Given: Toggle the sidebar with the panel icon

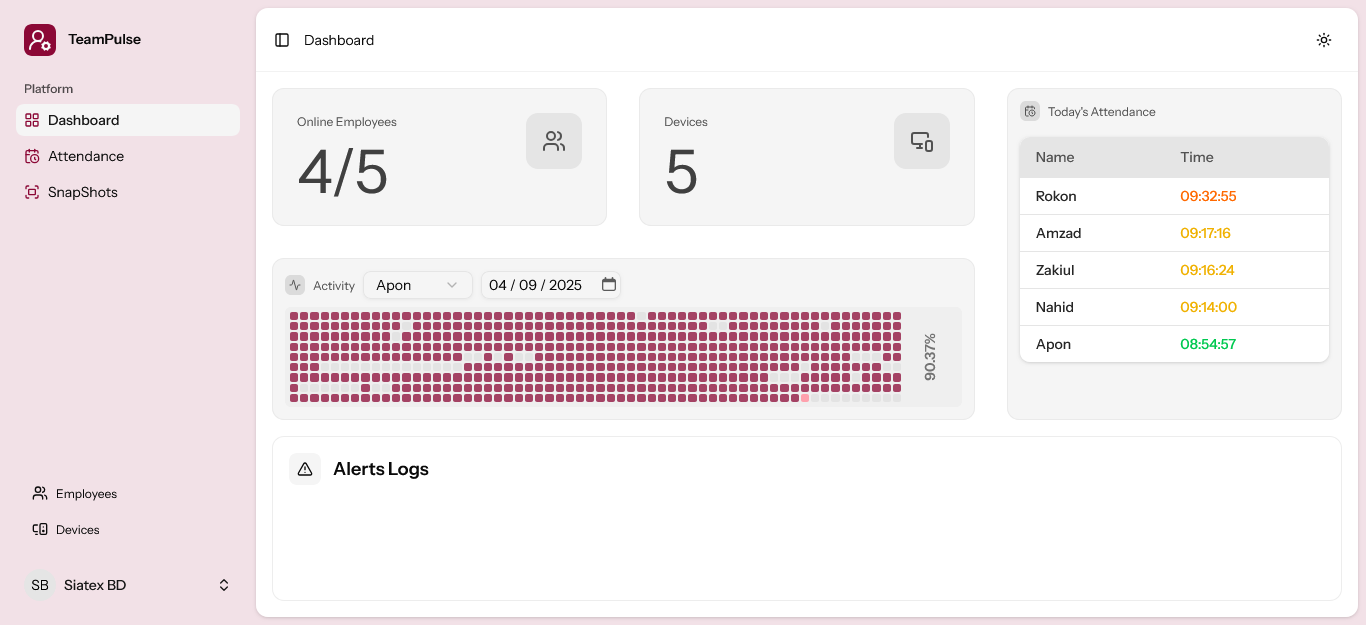Looking at the screenshot, I should [x=281, y=40].
